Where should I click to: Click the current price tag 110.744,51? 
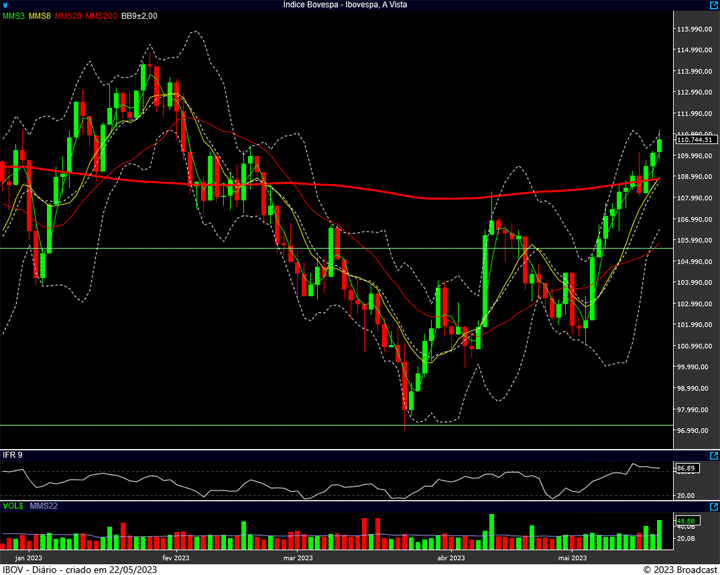tap(696, 140)
